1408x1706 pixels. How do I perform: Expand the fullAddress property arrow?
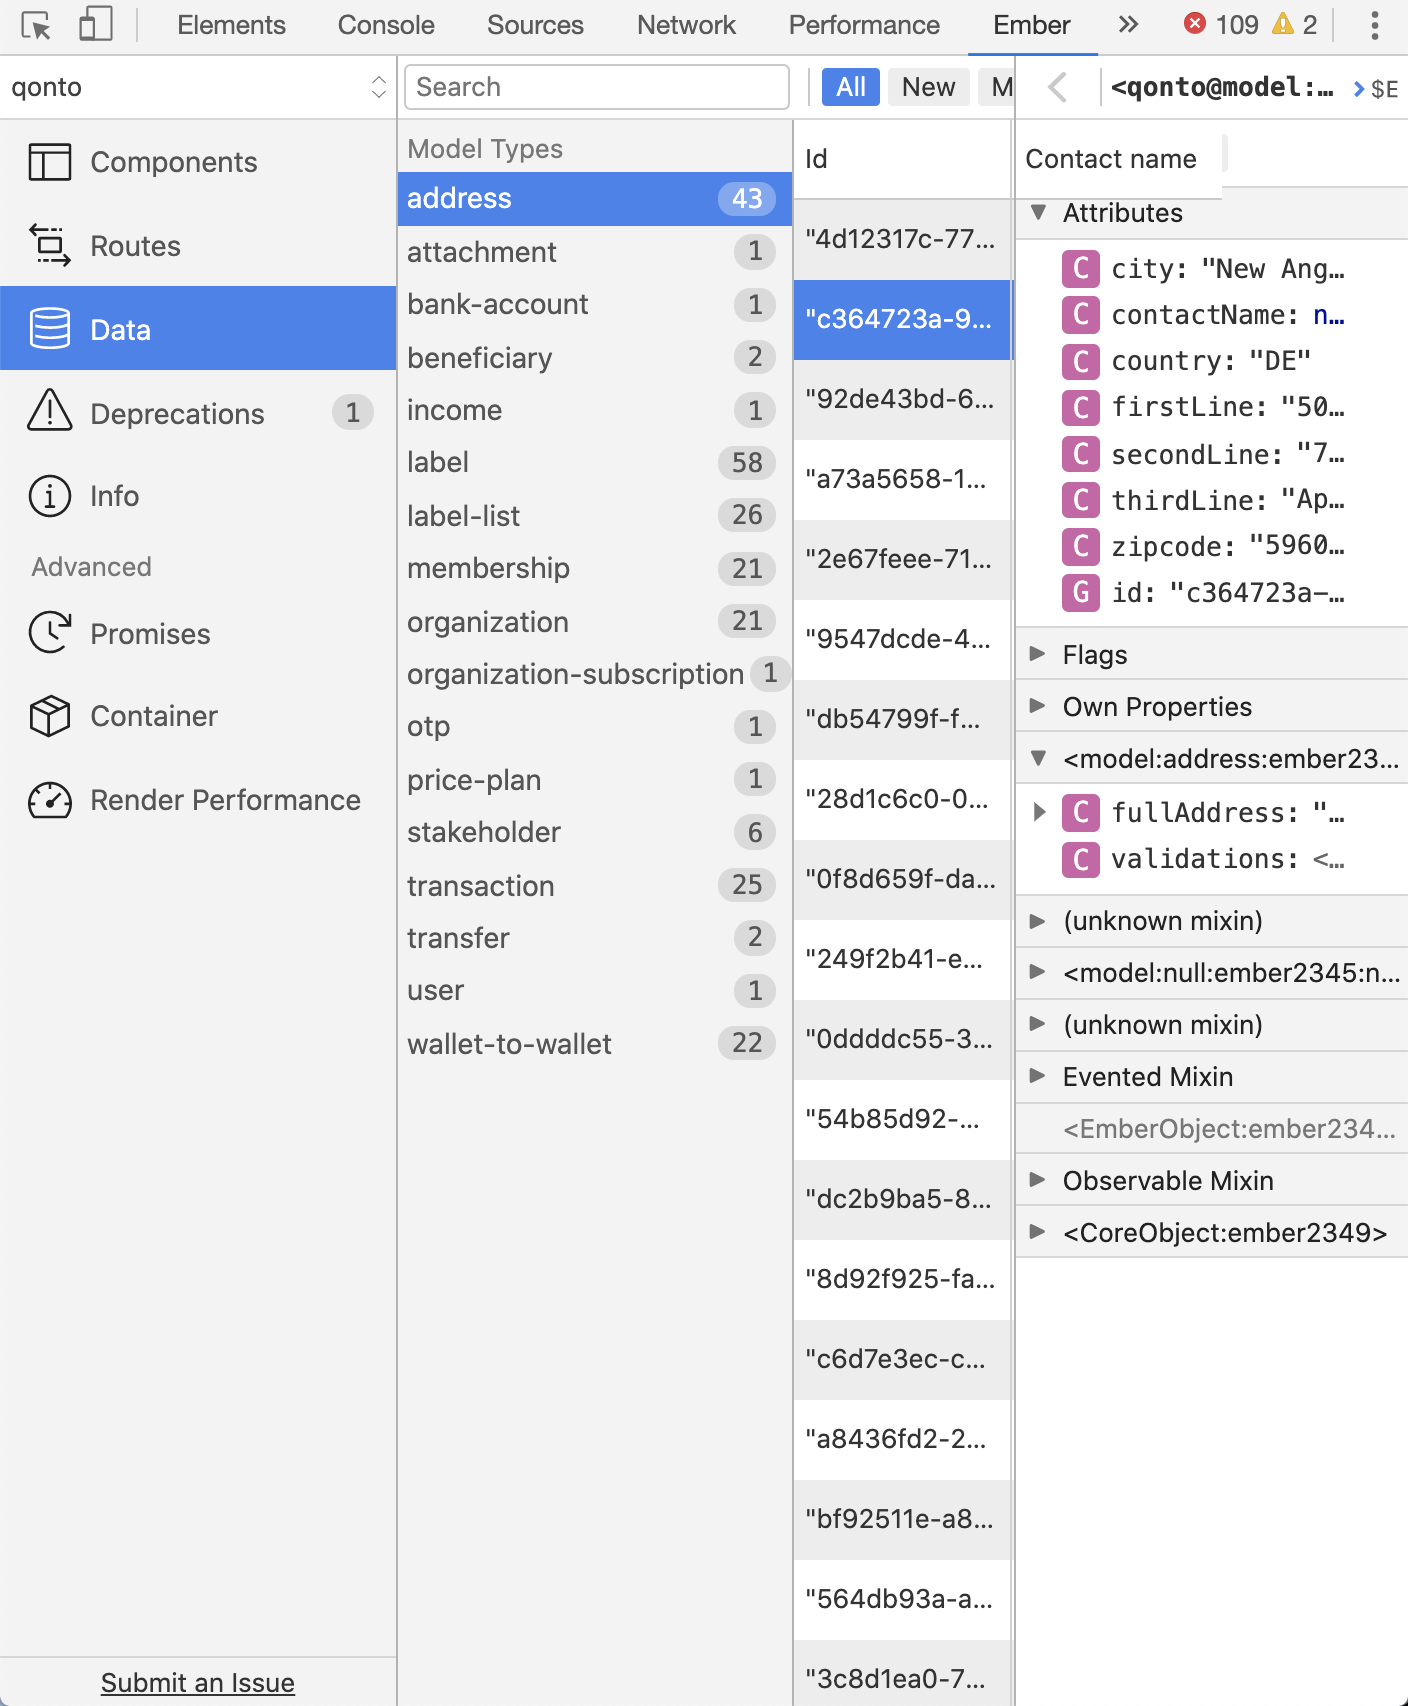point(1039,812)
